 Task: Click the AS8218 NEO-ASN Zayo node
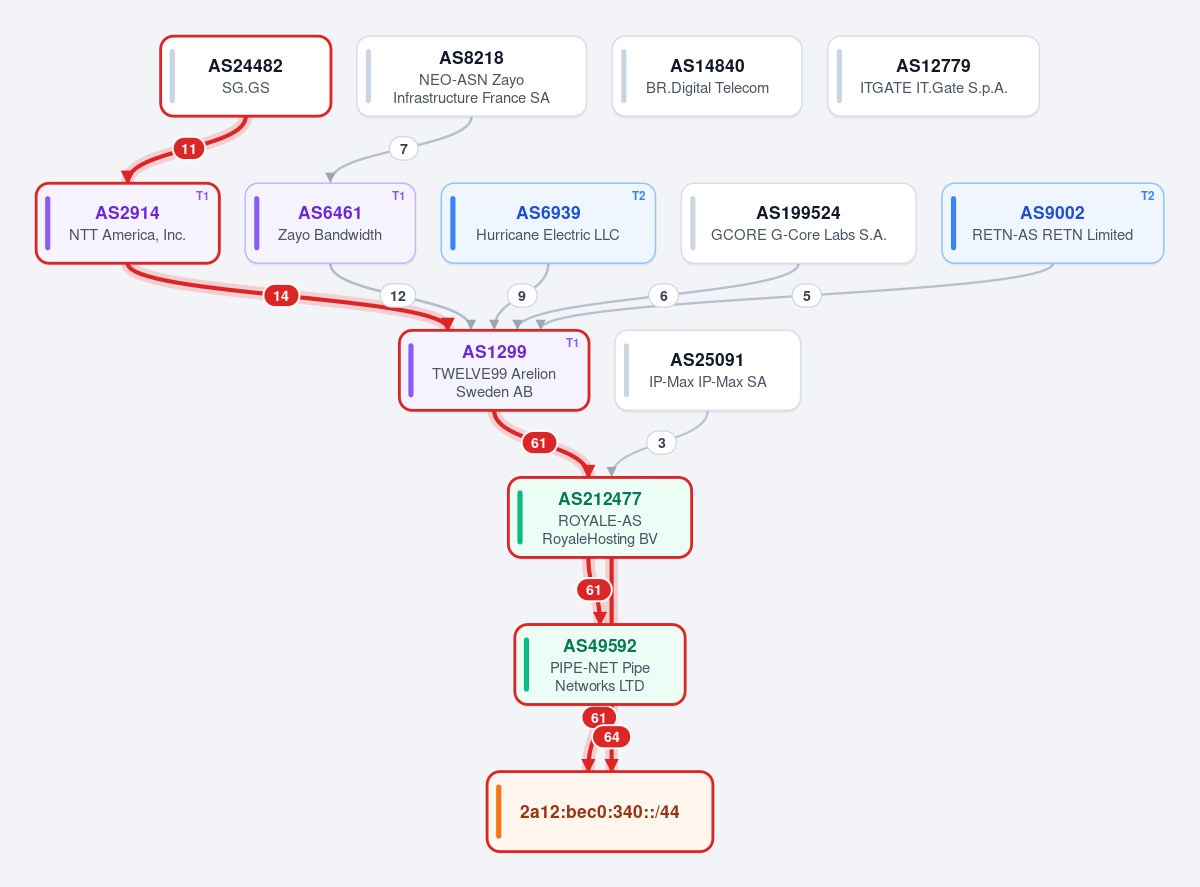(472, 76)
